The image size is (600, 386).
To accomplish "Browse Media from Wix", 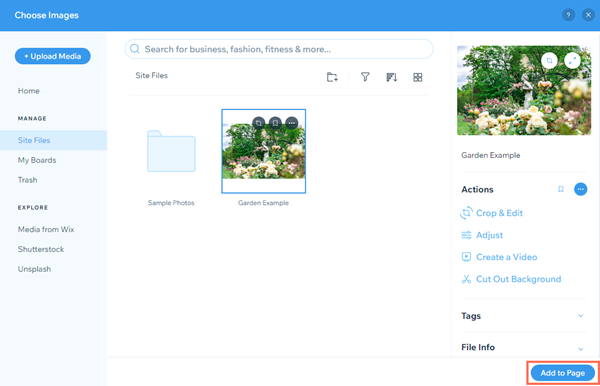I will pos(46,230).
